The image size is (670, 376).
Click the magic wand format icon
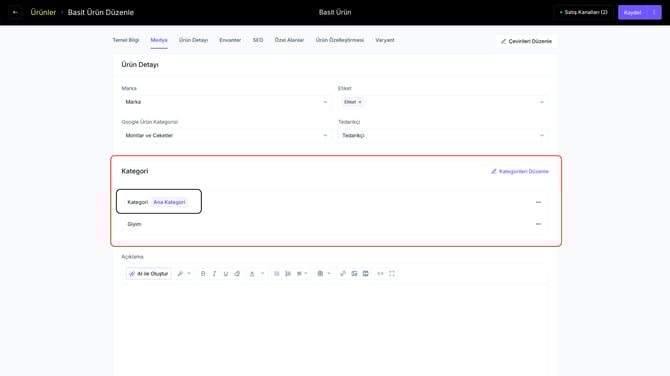tap(180, 273)
